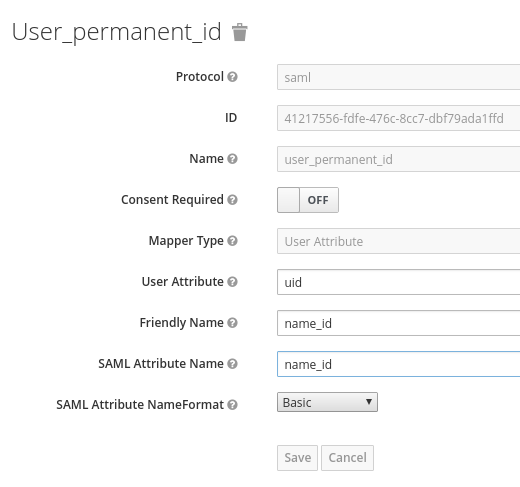Focus the User Attribute field containing uid
Viewport: 520px width, 487px height.
tap(398, 282)
